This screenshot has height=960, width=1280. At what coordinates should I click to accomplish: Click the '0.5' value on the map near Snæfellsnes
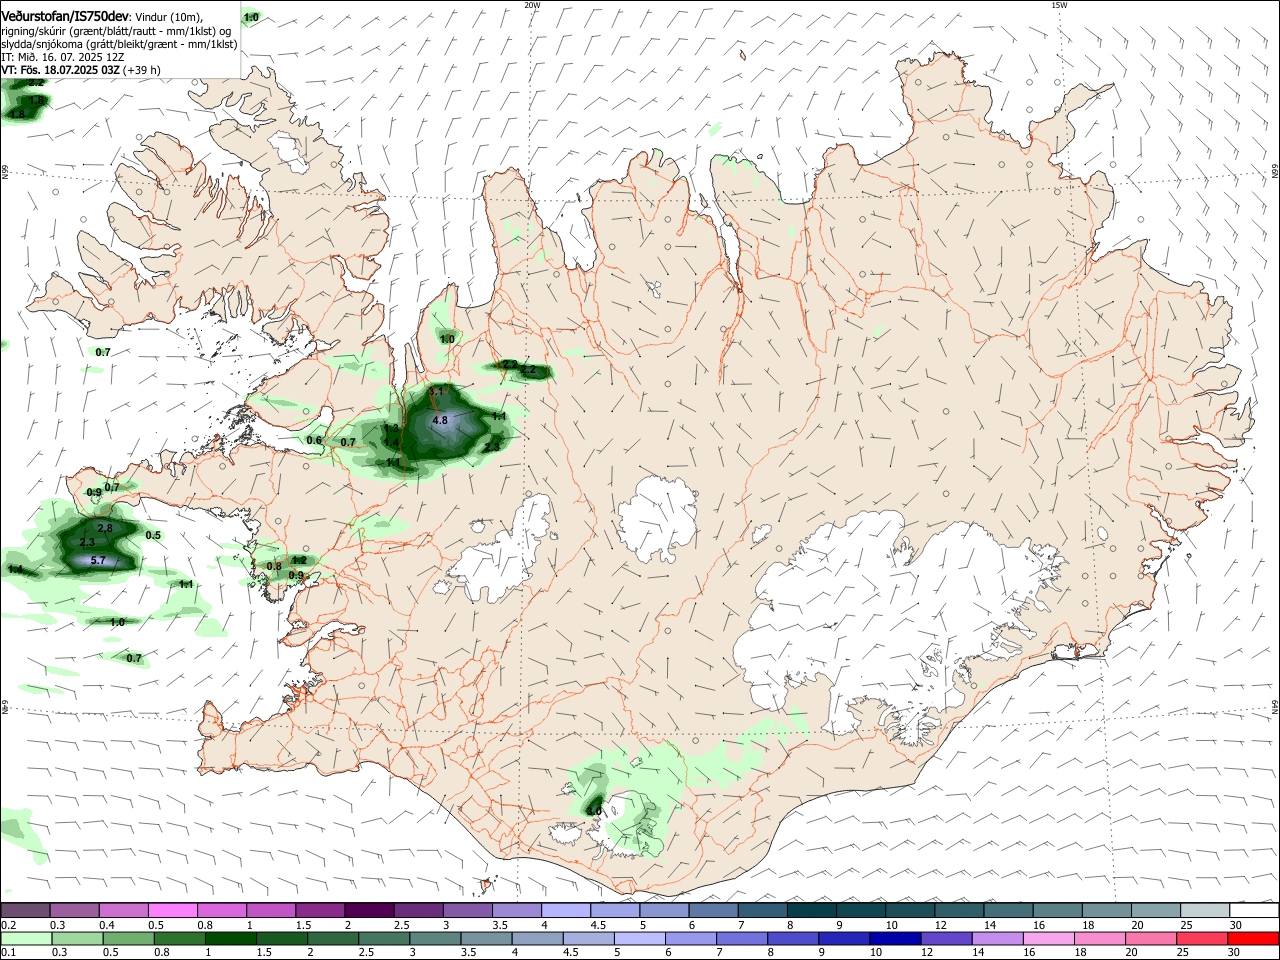(x=153, y=536)
